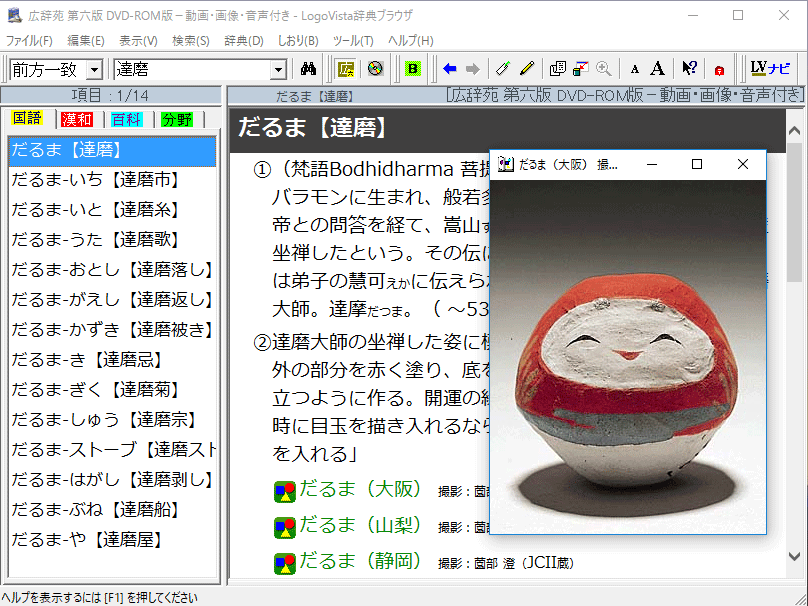Select the Kojien dictionary icon in toolbar

click(x=346, y=69)
